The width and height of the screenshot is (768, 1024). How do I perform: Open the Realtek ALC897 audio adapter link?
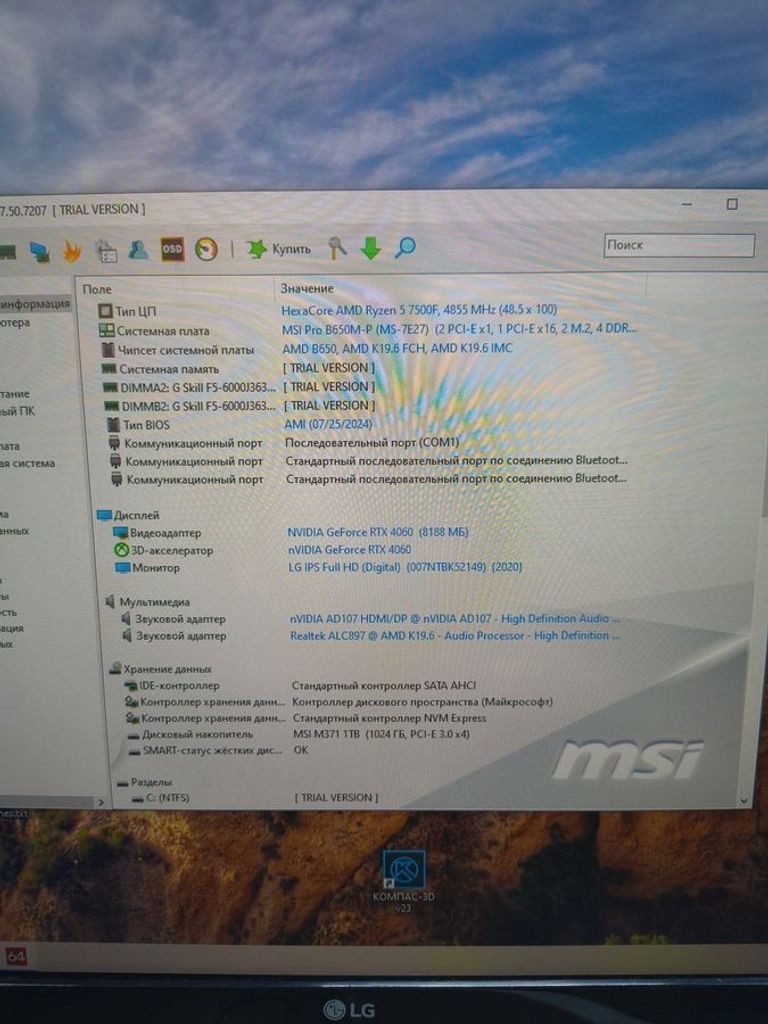pyautogui.click(x=455, y=635)
